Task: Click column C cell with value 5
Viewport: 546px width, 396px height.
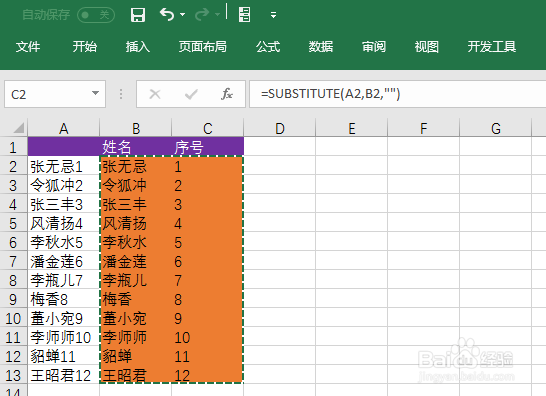Action: coord(208,242)
